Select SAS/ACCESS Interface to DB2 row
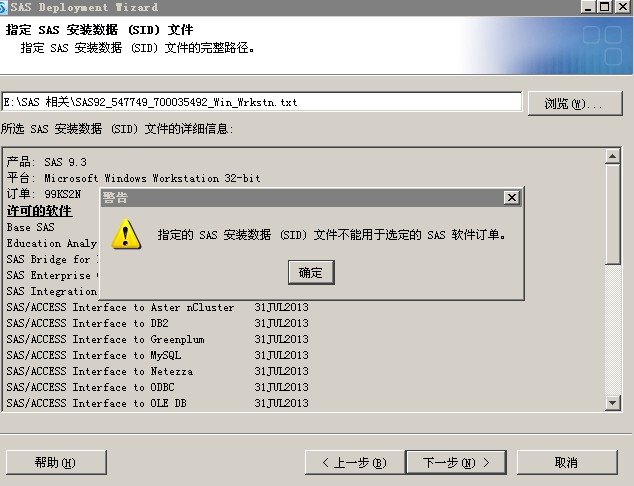The height and width of the screenshot is (486, 634). click(158, 323)
